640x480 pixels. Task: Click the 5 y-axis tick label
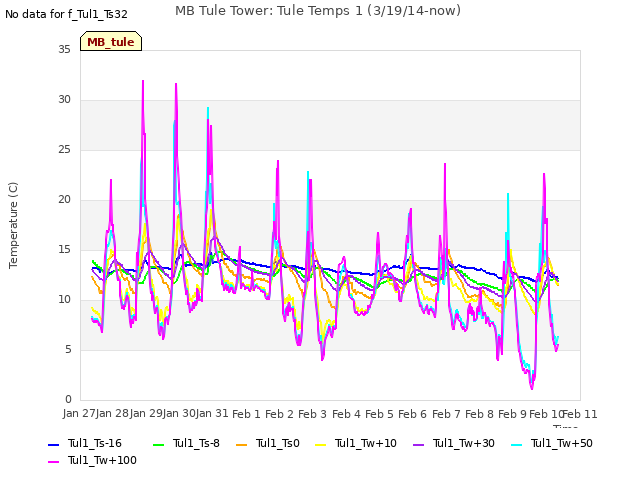pyautogui.click(x=68, y=349)
